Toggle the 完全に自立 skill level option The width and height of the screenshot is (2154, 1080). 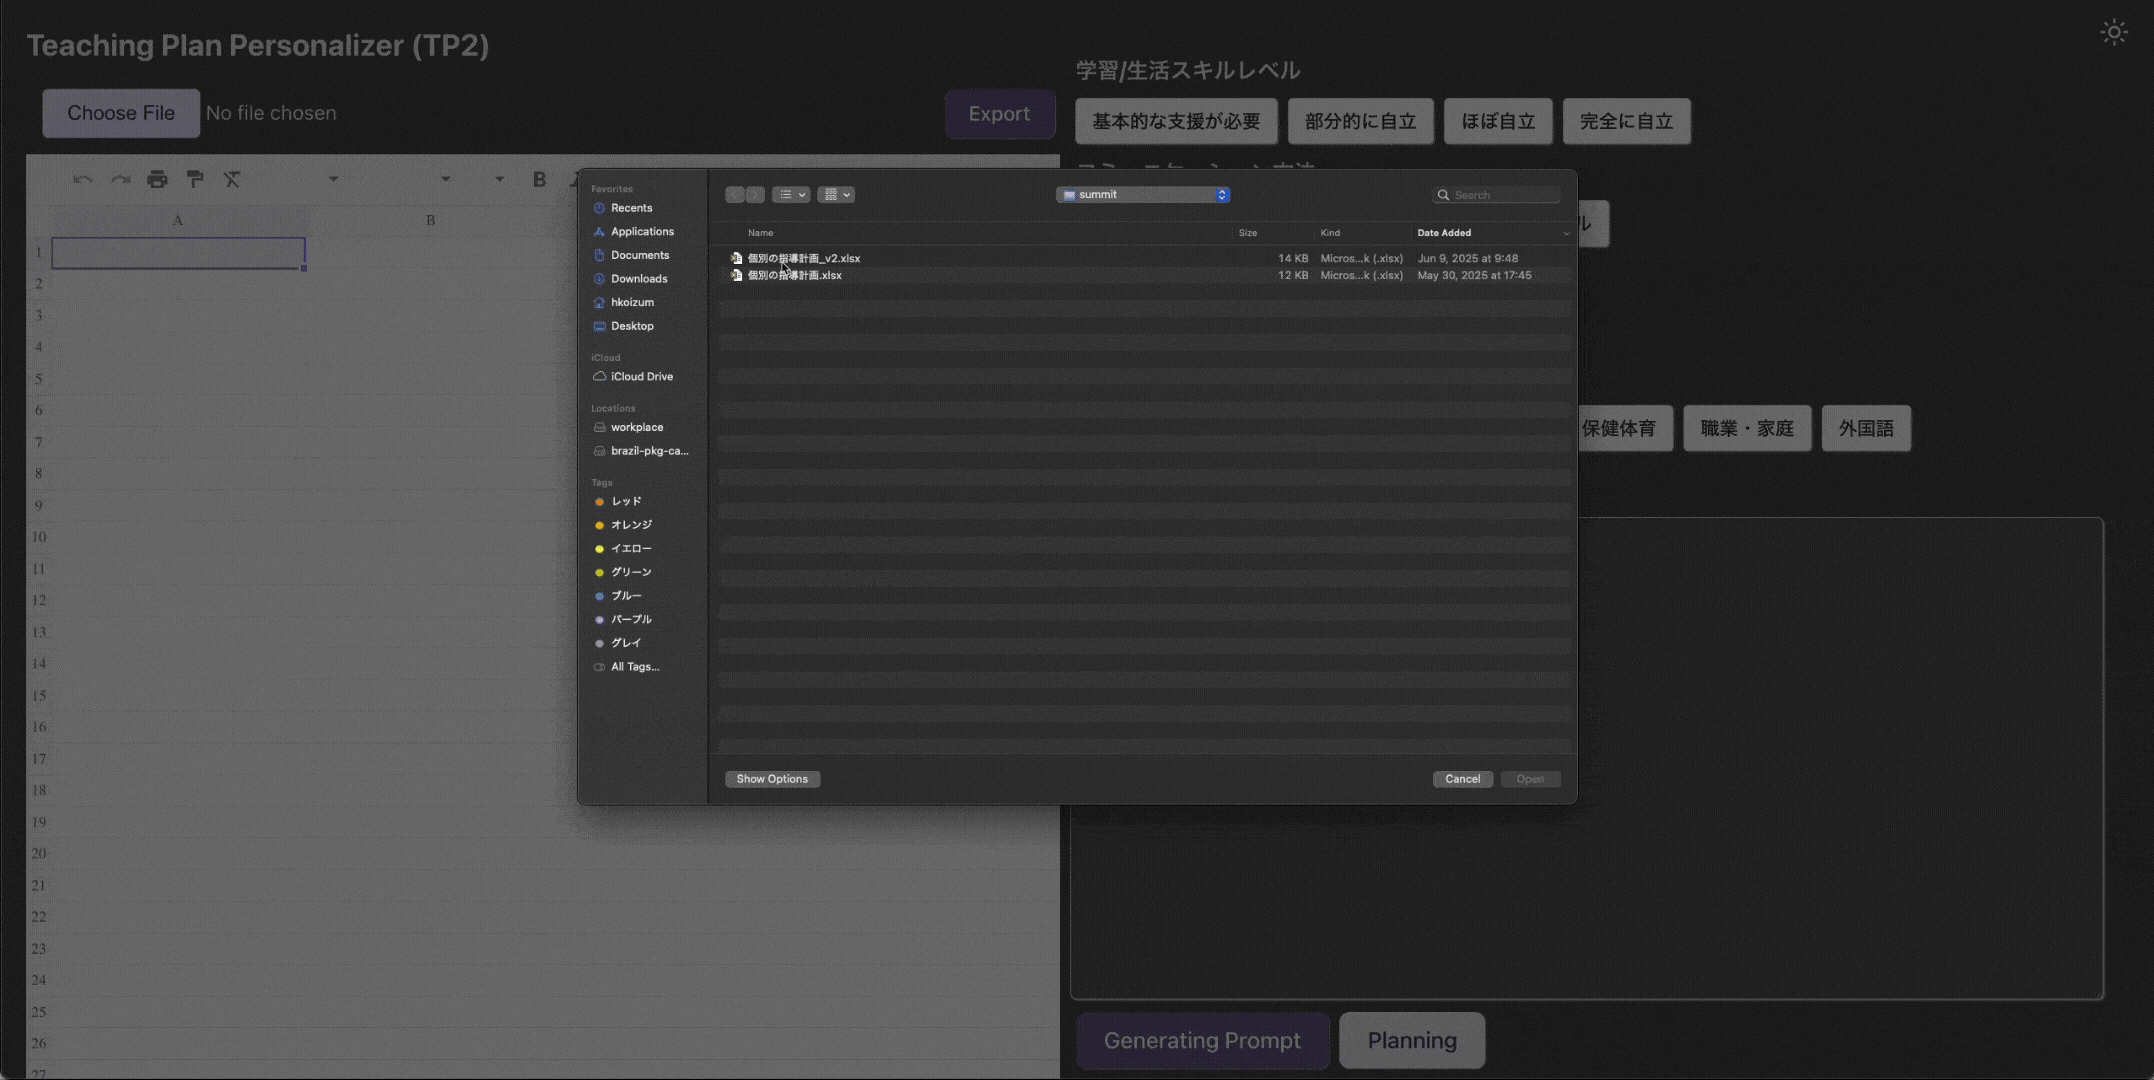[x=1625, y=122]
